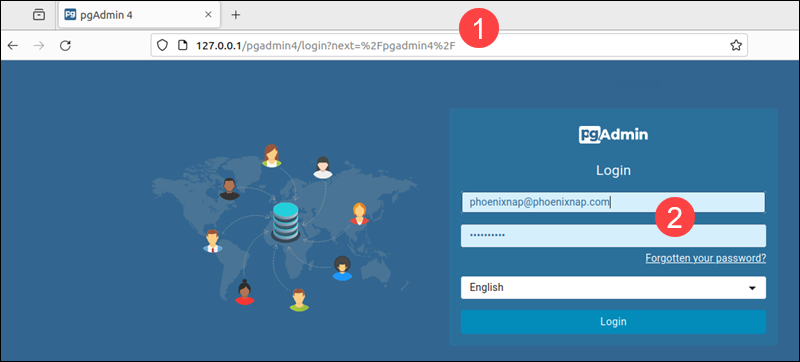The width and height of the screenshot is (800, 362).
Task: Open a new tab with the plus button
Action: click(x=235, y=15)
